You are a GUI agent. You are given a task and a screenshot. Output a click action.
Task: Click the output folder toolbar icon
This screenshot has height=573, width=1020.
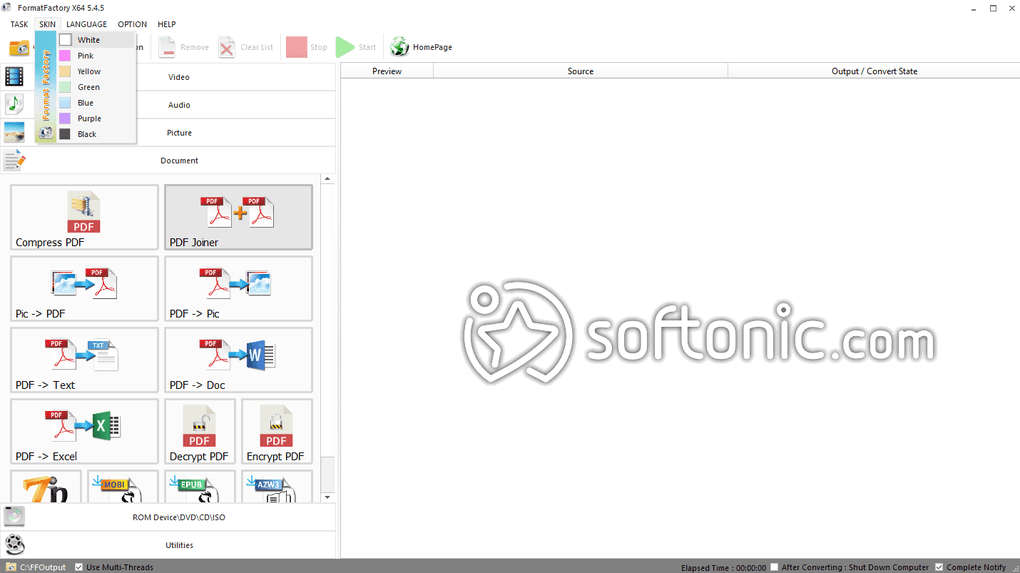pyautogui.click(x=19, y=47)
